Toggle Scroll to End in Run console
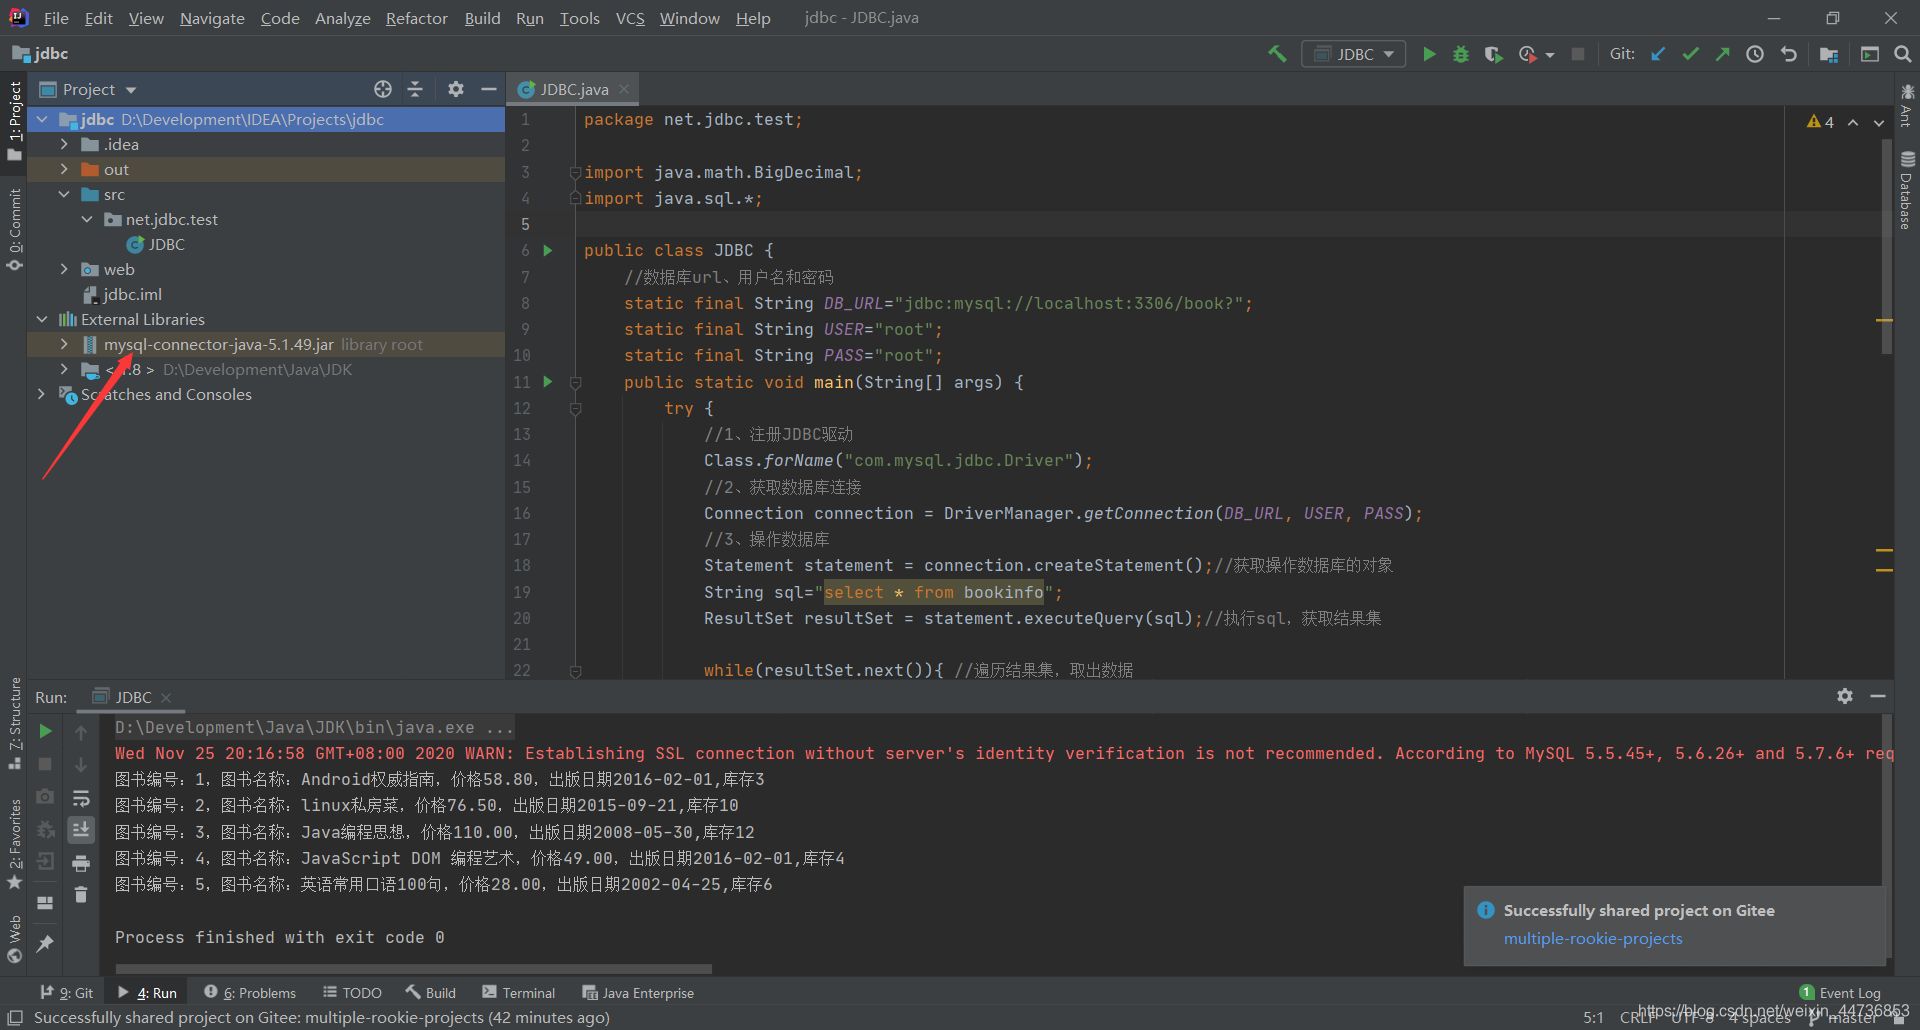Viewport: 1920px width, 1030px height. tap(81, 830)
